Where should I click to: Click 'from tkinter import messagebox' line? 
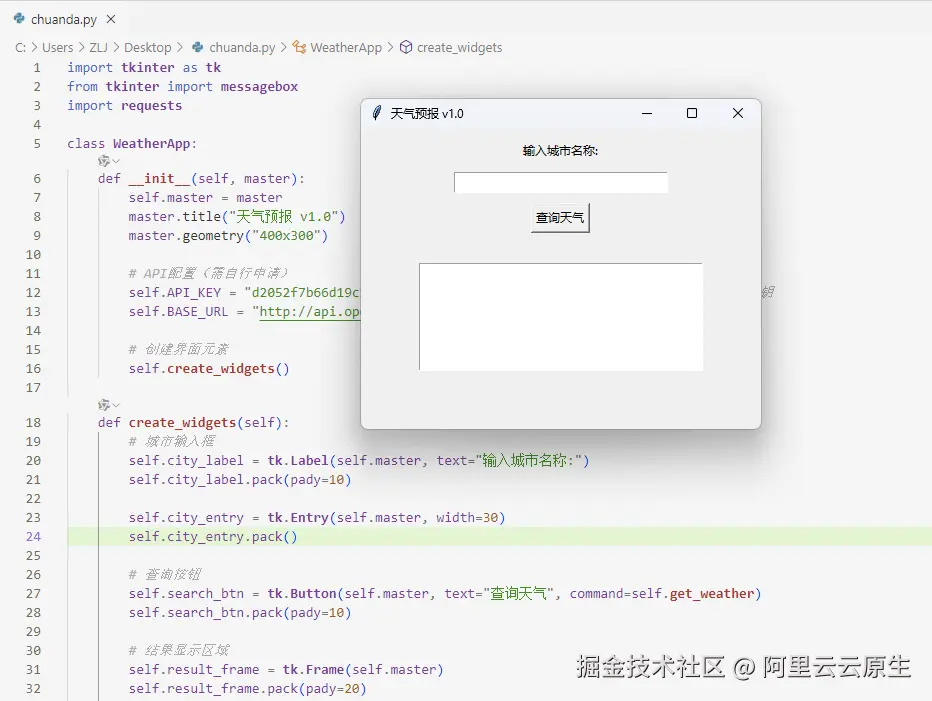182,87
